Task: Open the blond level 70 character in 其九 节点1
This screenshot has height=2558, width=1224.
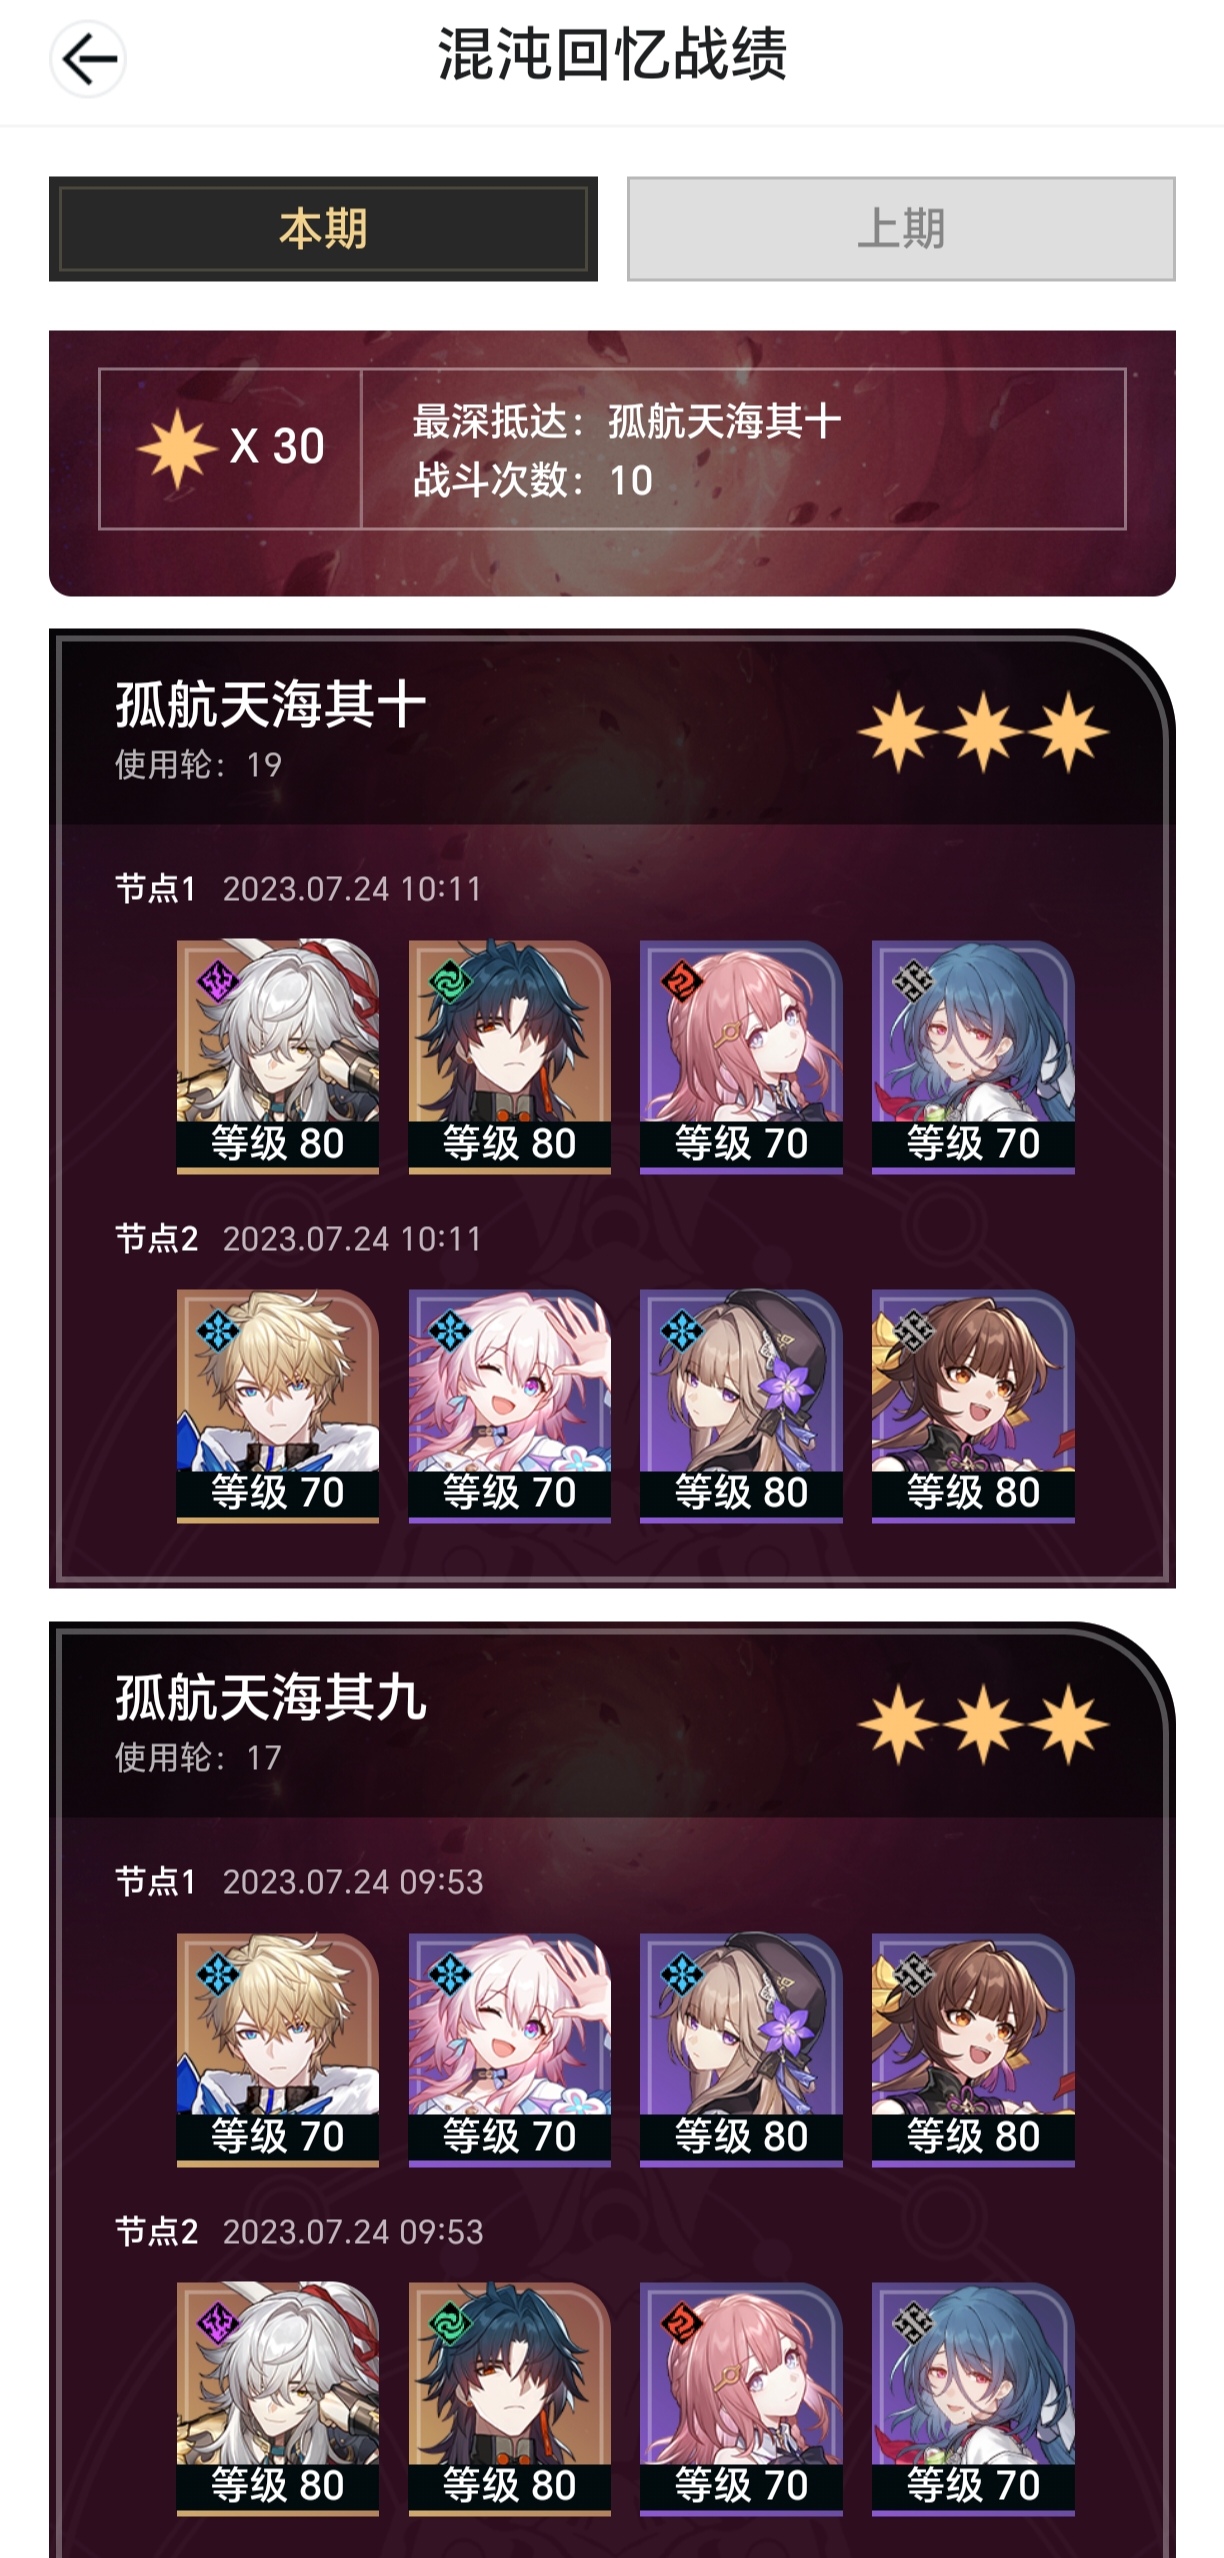Action: (278, 2049)
